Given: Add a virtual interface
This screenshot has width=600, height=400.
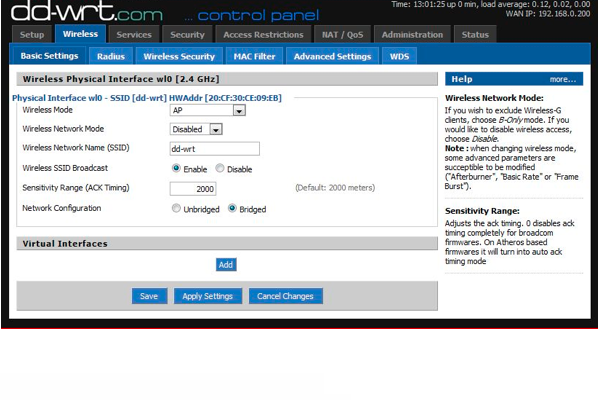Looking at the screenshot, I should [x=226, y=265].
